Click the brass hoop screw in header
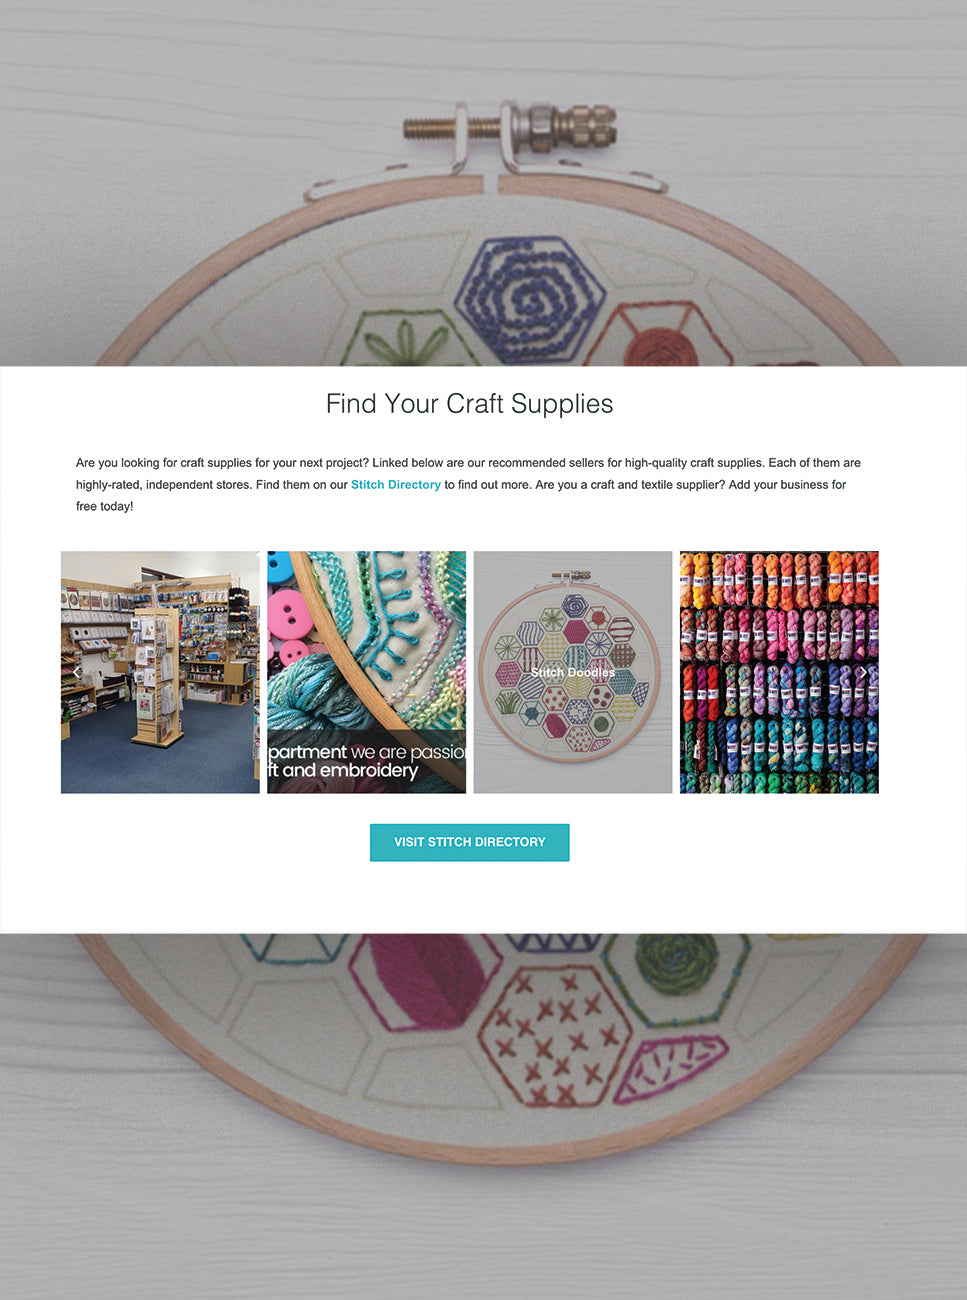The image size is (967, 1300). 512,129
